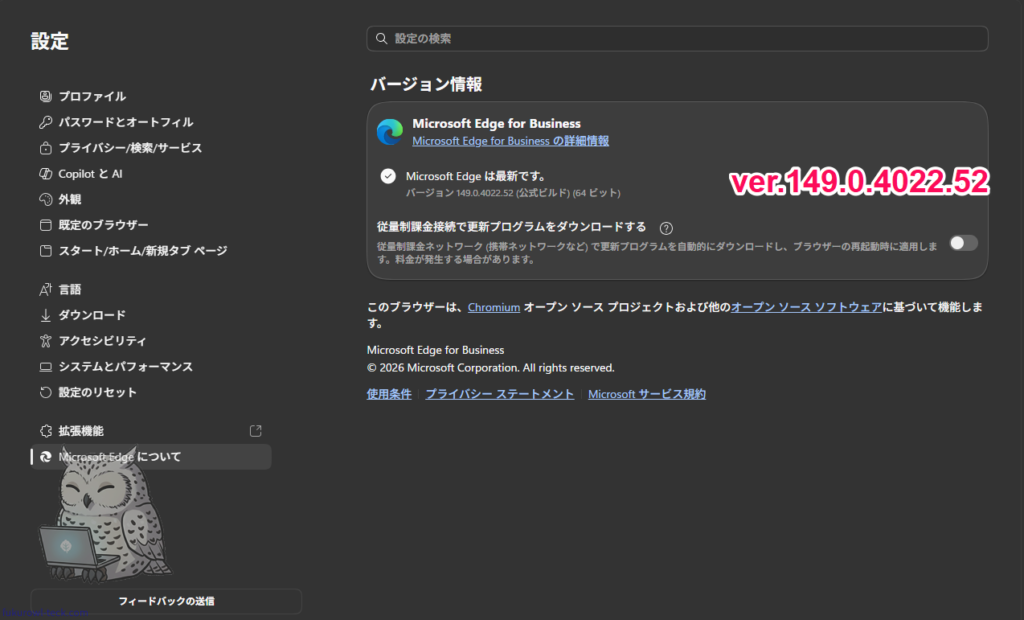The height and width of the screenshot is (620, 1024).
Task: Click the フィードバックの送信 button
Action: pos(167,601)
